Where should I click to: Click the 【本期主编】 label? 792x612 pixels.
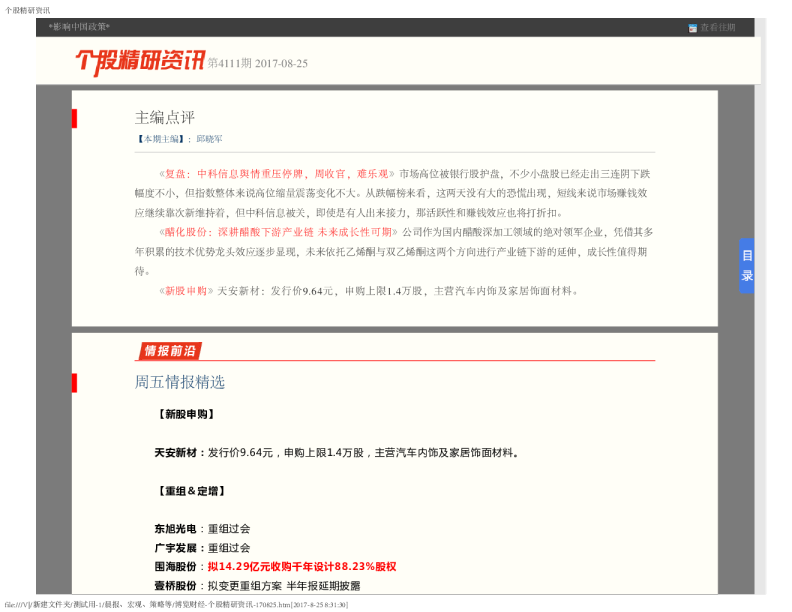161,139
